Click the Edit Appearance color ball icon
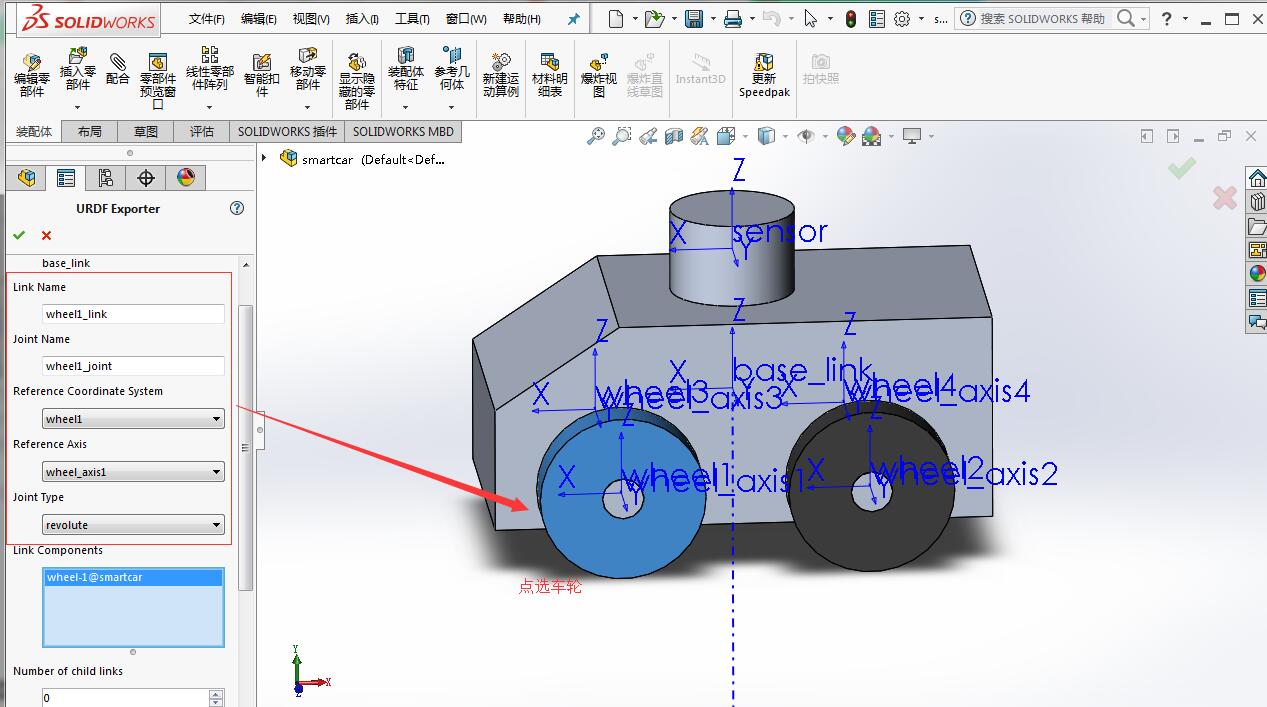Viewport: 1267px width, 707px height. click(846, 136)
